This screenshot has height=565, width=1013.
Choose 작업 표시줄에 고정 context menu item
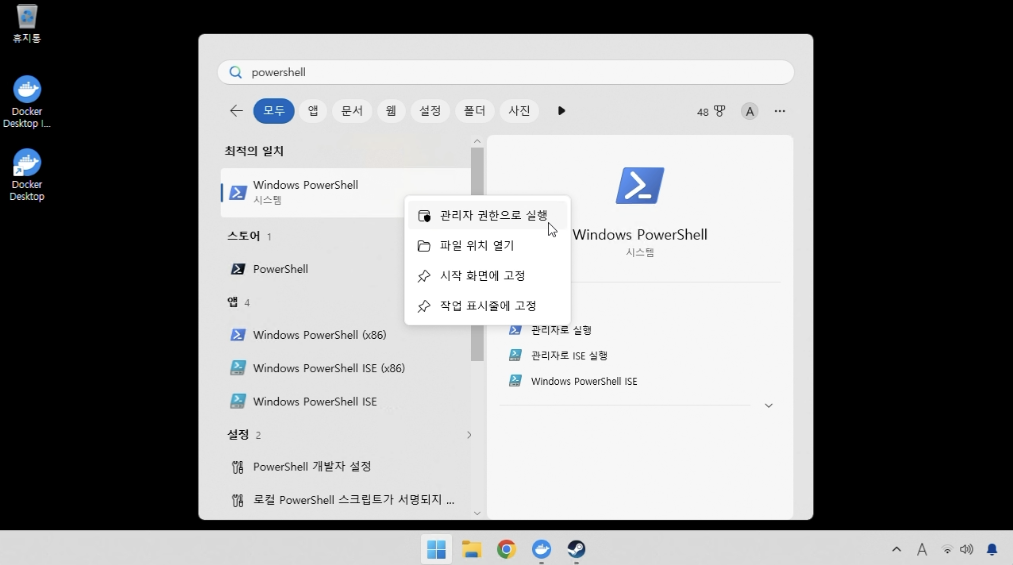pos(488,306)
